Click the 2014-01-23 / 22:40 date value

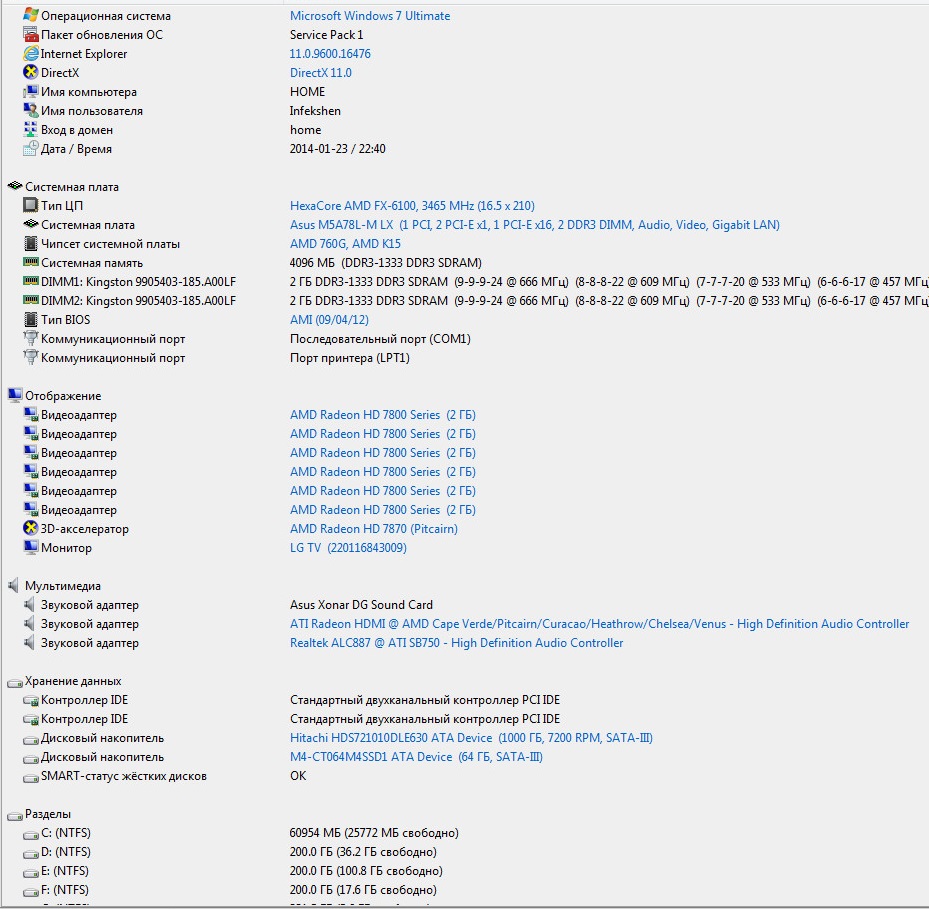[338, 149]
